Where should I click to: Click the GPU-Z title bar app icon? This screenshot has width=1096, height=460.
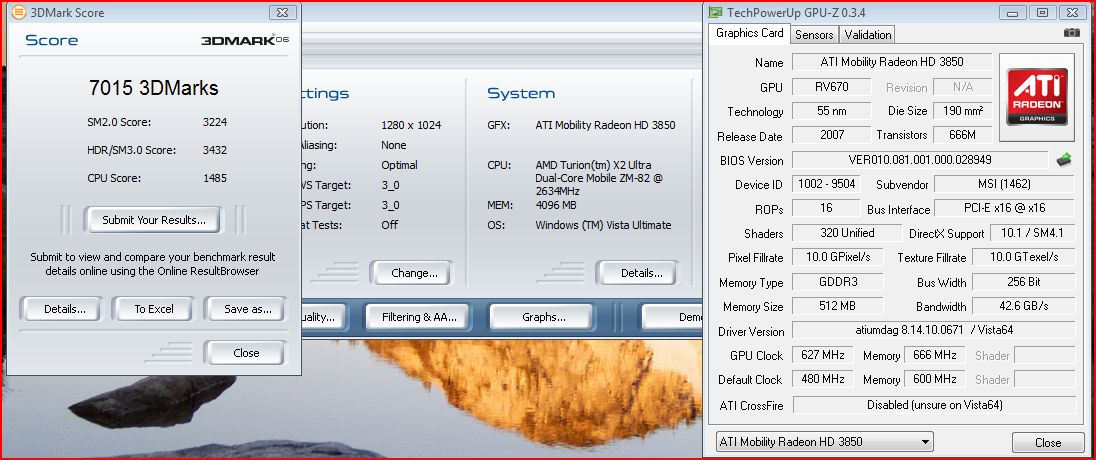tap(715, 13)
